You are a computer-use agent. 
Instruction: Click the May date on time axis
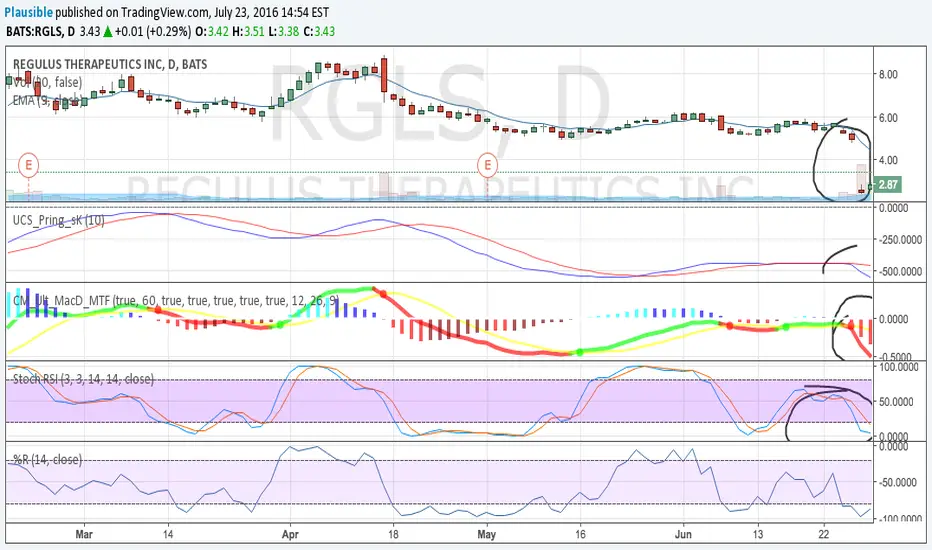pos(487,534)
